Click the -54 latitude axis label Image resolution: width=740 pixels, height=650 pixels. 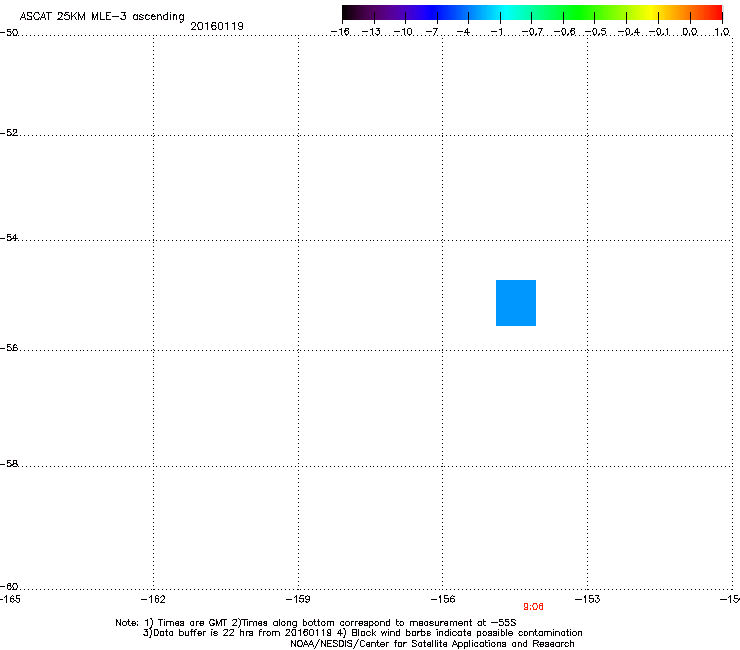click(x=9, y=237)
